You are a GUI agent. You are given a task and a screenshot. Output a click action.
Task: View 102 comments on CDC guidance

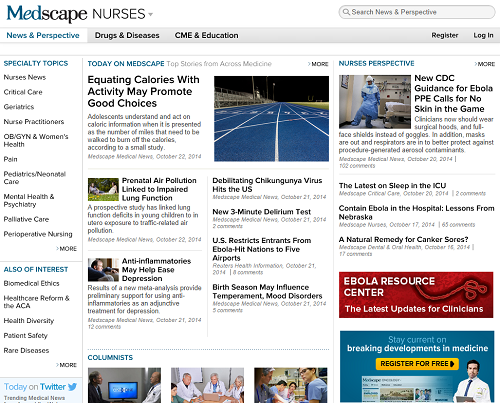click(x=357, y=166)
